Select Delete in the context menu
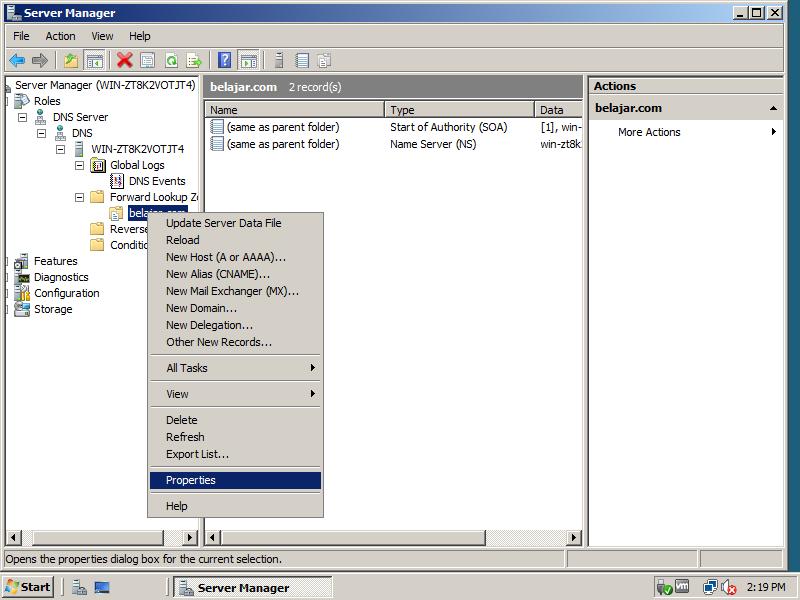Screen dimensions: 800x600 235,420
